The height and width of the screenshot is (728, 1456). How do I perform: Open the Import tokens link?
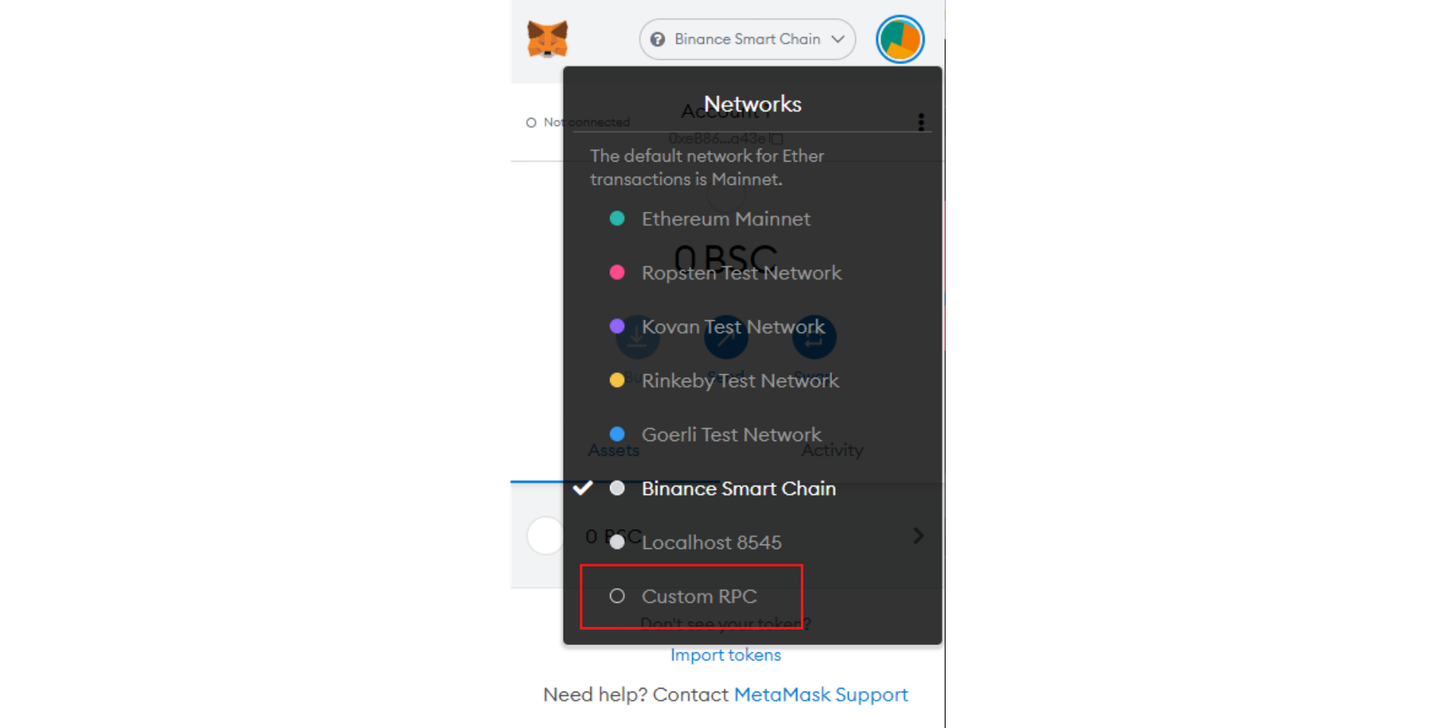[x=726, y=655]
